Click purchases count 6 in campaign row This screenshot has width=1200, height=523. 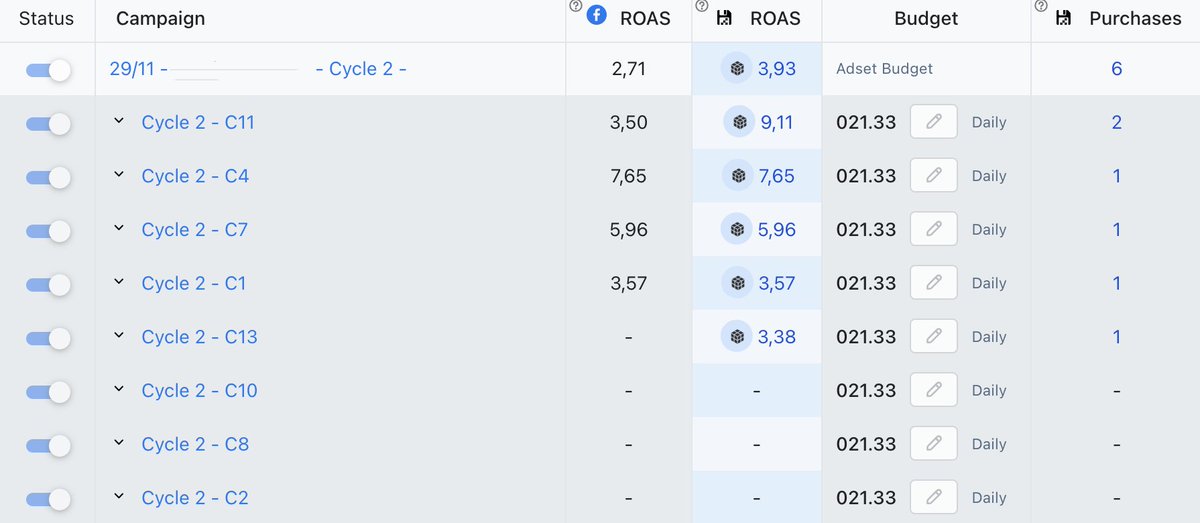(1116, 69)
